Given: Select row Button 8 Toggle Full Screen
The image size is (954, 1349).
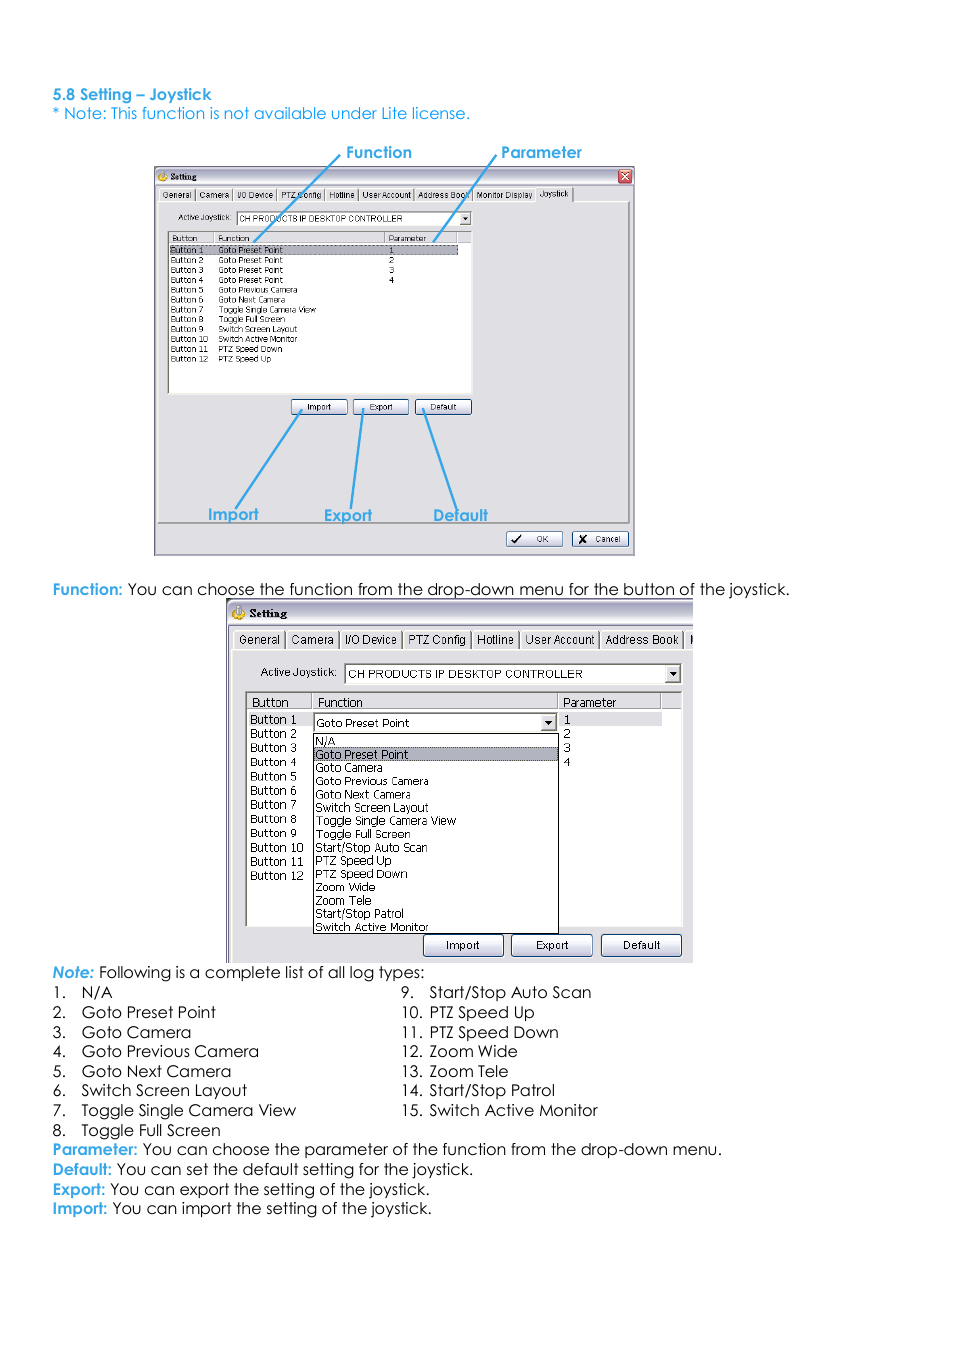Looking at the screenshot, I should pos(313,319).
